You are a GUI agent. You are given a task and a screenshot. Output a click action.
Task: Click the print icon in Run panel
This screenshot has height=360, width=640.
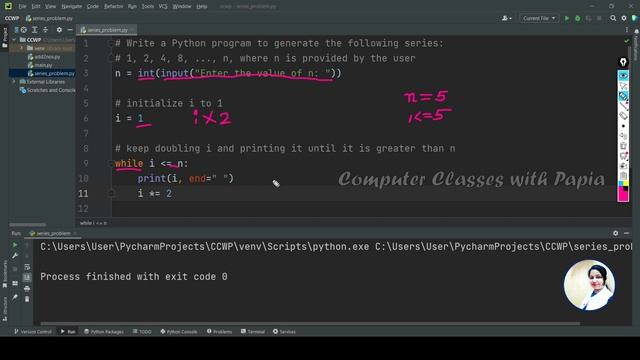click(x=27, y=289)
